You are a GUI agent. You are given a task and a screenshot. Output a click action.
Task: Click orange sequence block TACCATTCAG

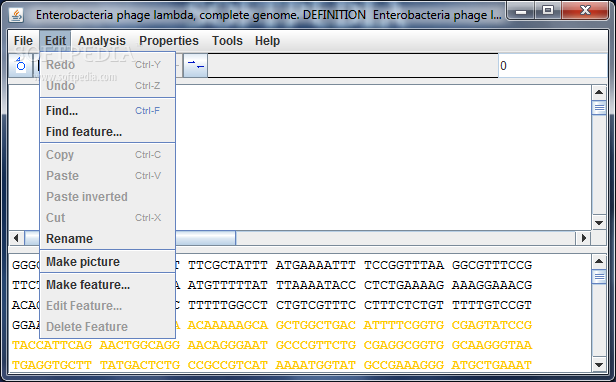pos(52,345)
